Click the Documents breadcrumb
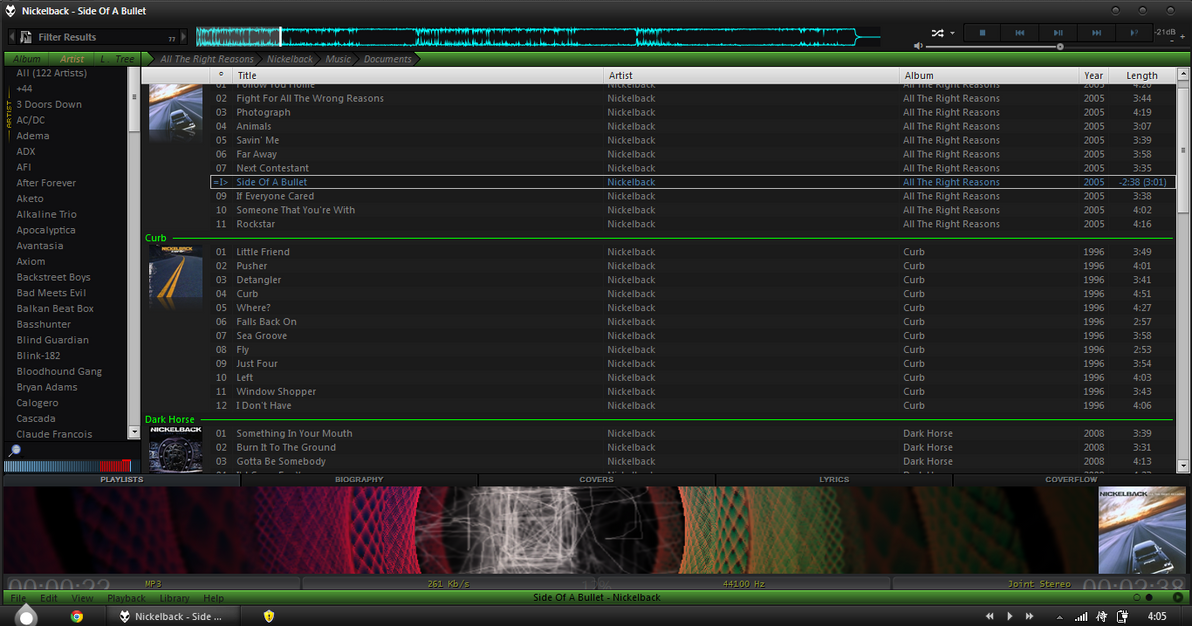Image resolution: width=1192 pixels, height=626 pixels. tap(388, 59)
